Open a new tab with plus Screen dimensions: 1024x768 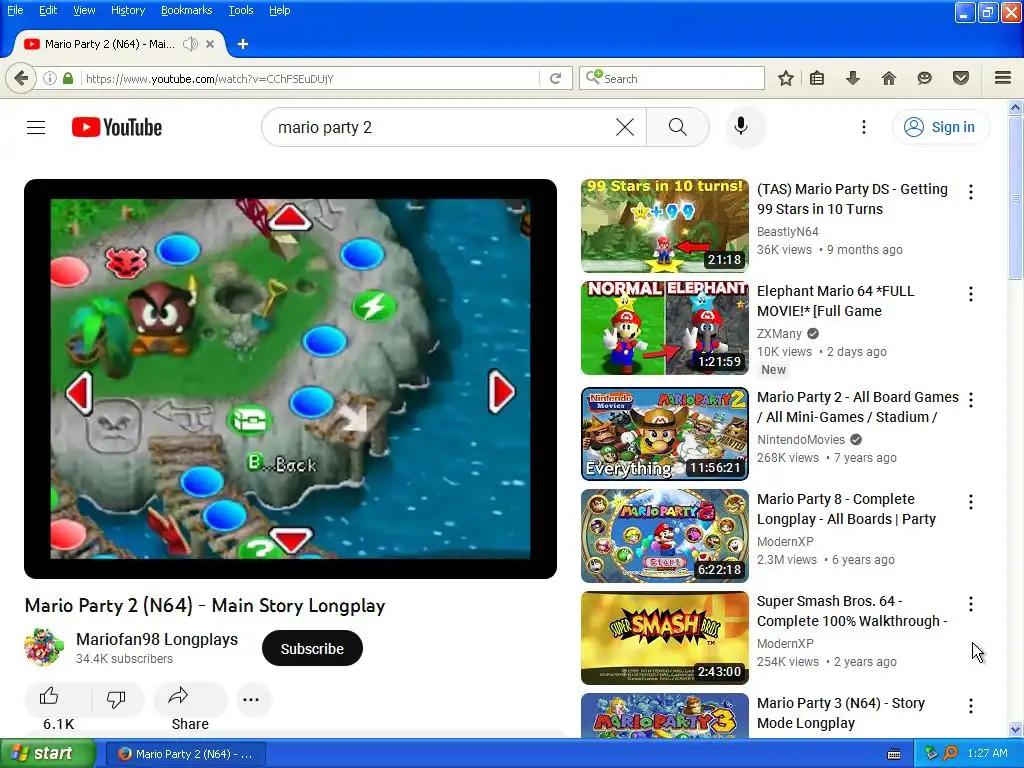coord(243,44)
